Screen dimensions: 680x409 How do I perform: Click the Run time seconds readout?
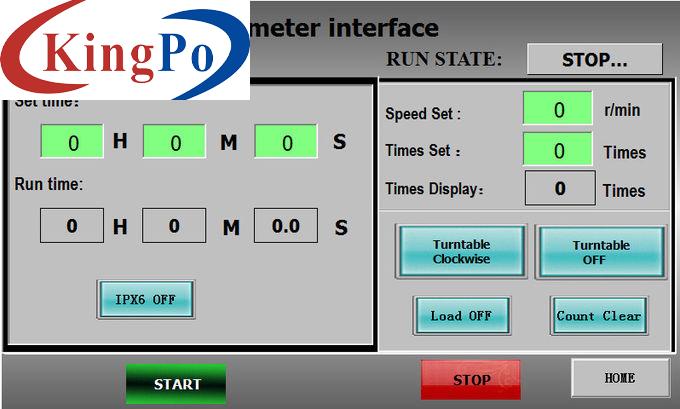[x=285, y=226]
